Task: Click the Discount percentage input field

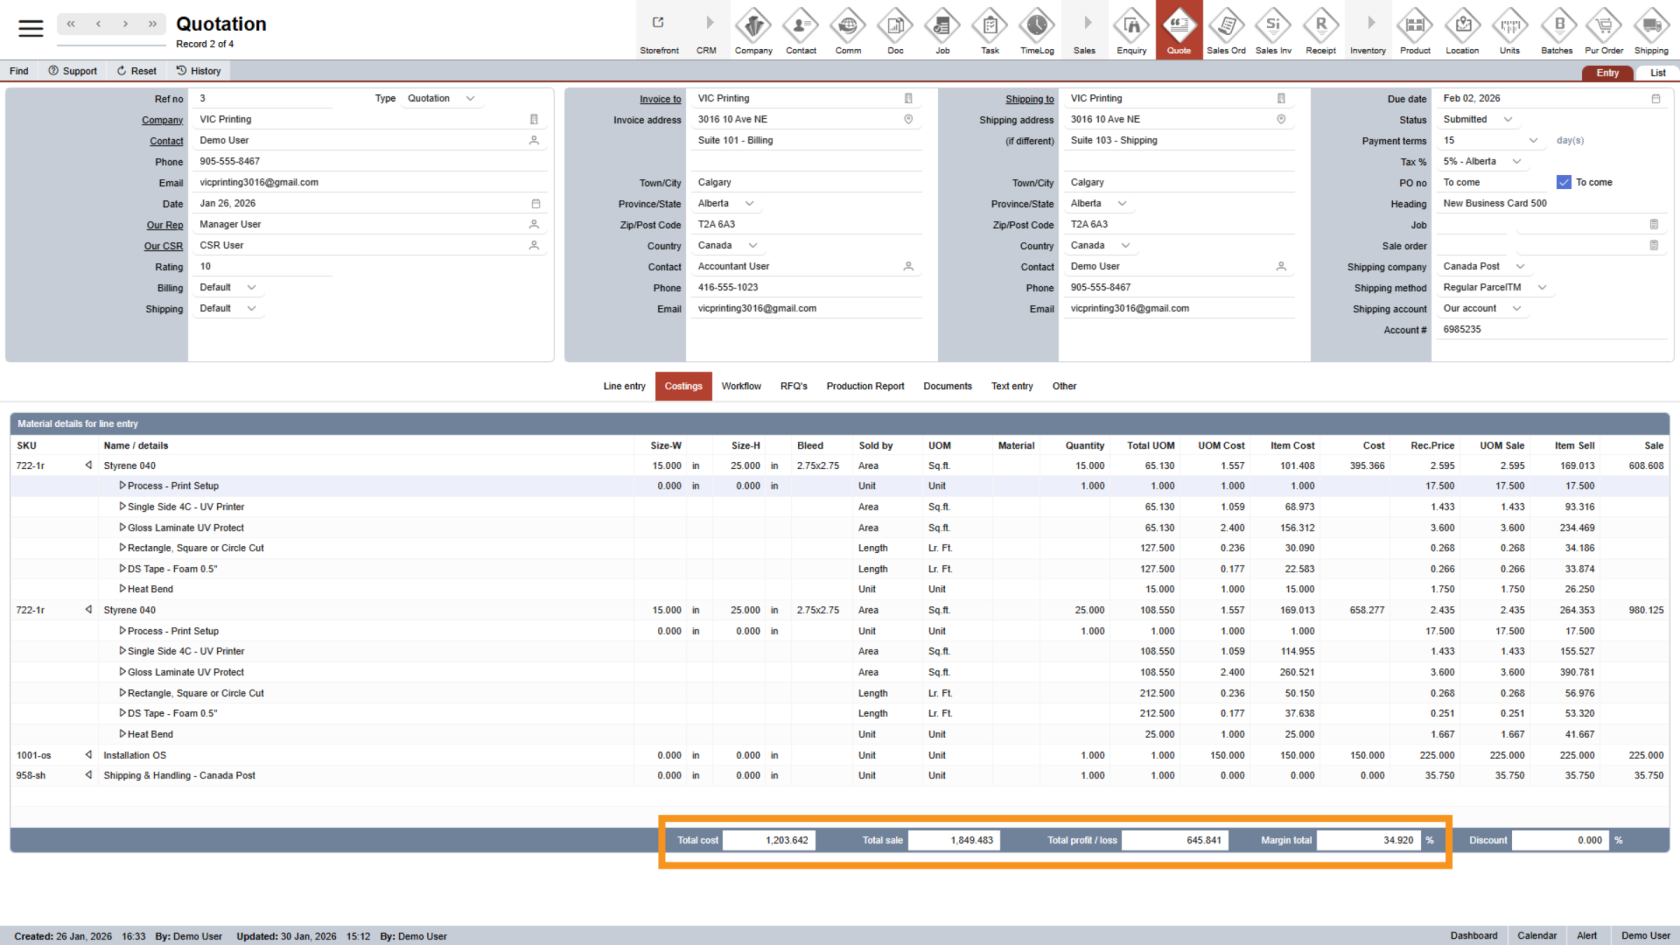Action: [x=1559, y=840]
